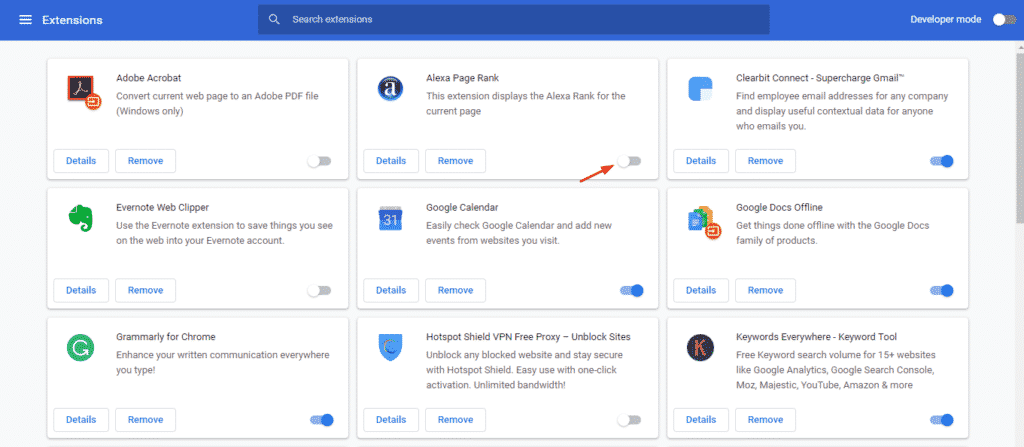
Task: Turn on Alexa Page Rank extension
Action: coord(629,161)
